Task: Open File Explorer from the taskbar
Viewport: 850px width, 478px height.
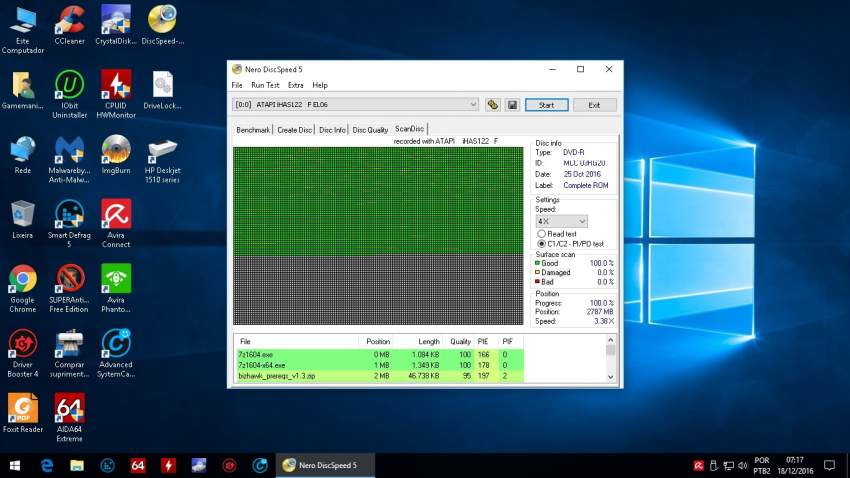Action: click(77, 465)
